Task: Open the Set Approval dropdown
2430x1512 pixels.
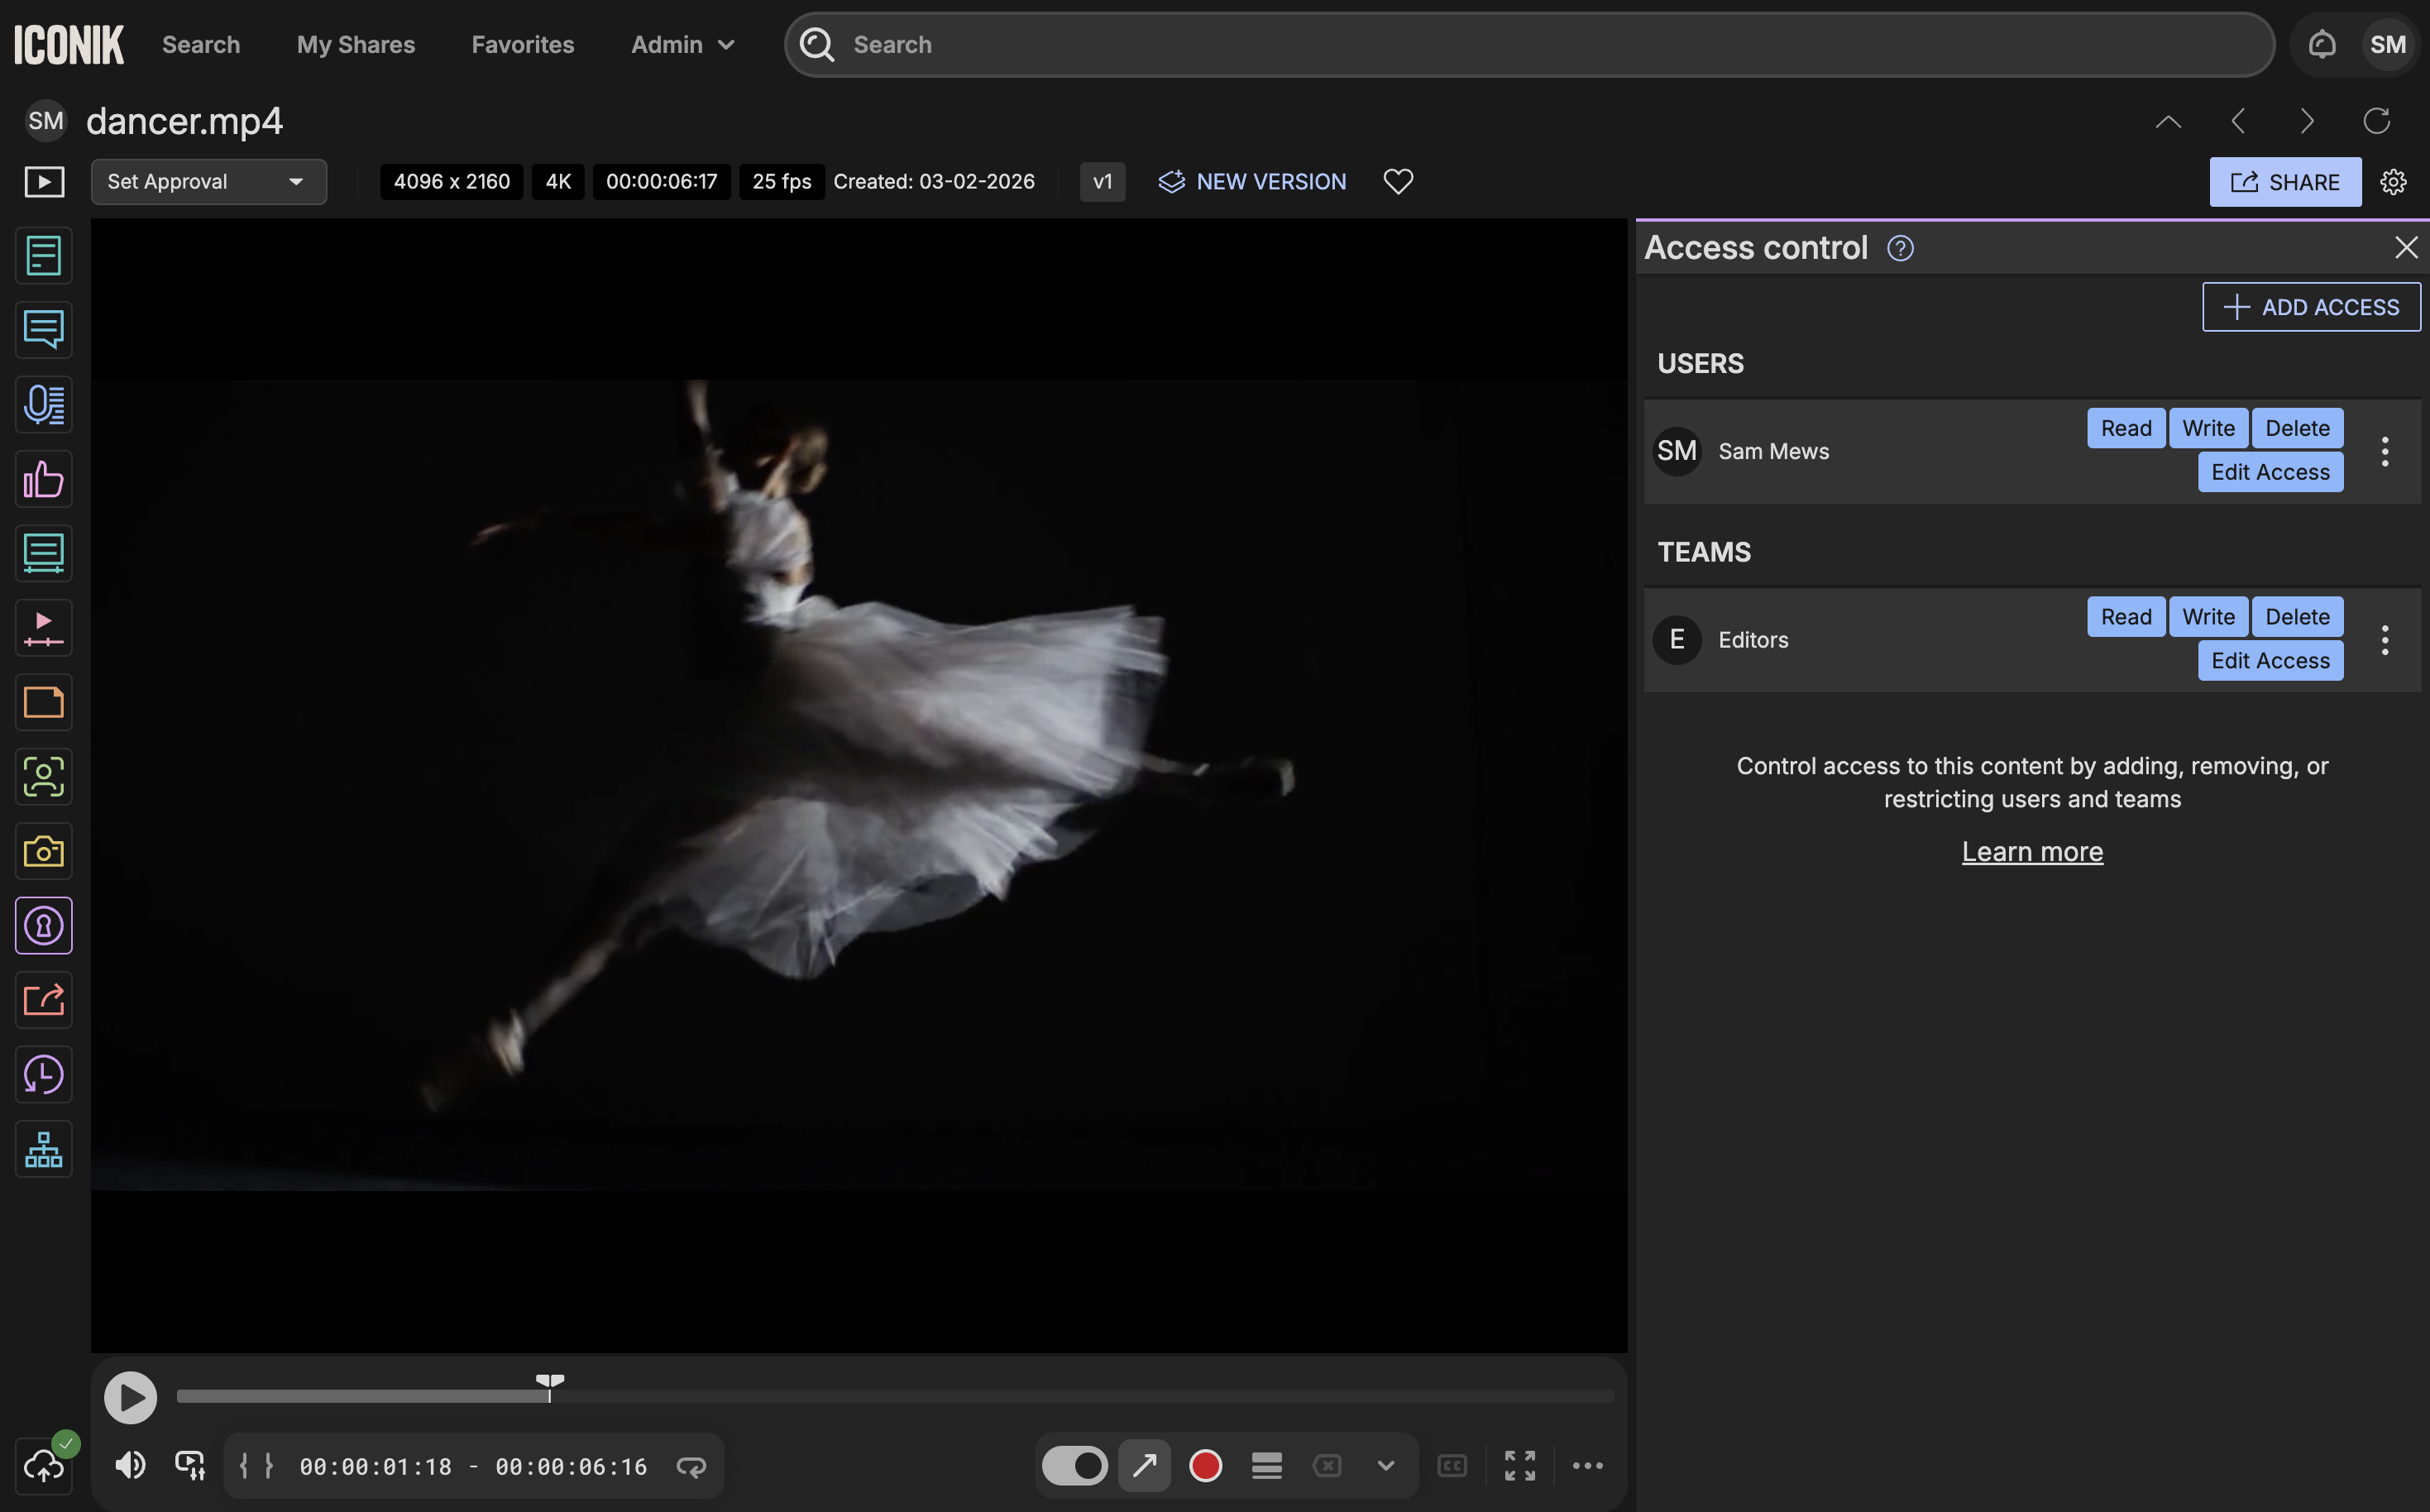Action: point(208,181)
